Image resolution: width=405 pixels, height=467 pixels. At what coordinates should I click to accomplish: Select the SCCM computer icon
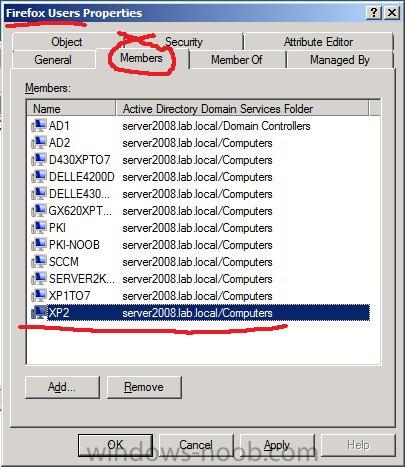click(x=39, y=262)
